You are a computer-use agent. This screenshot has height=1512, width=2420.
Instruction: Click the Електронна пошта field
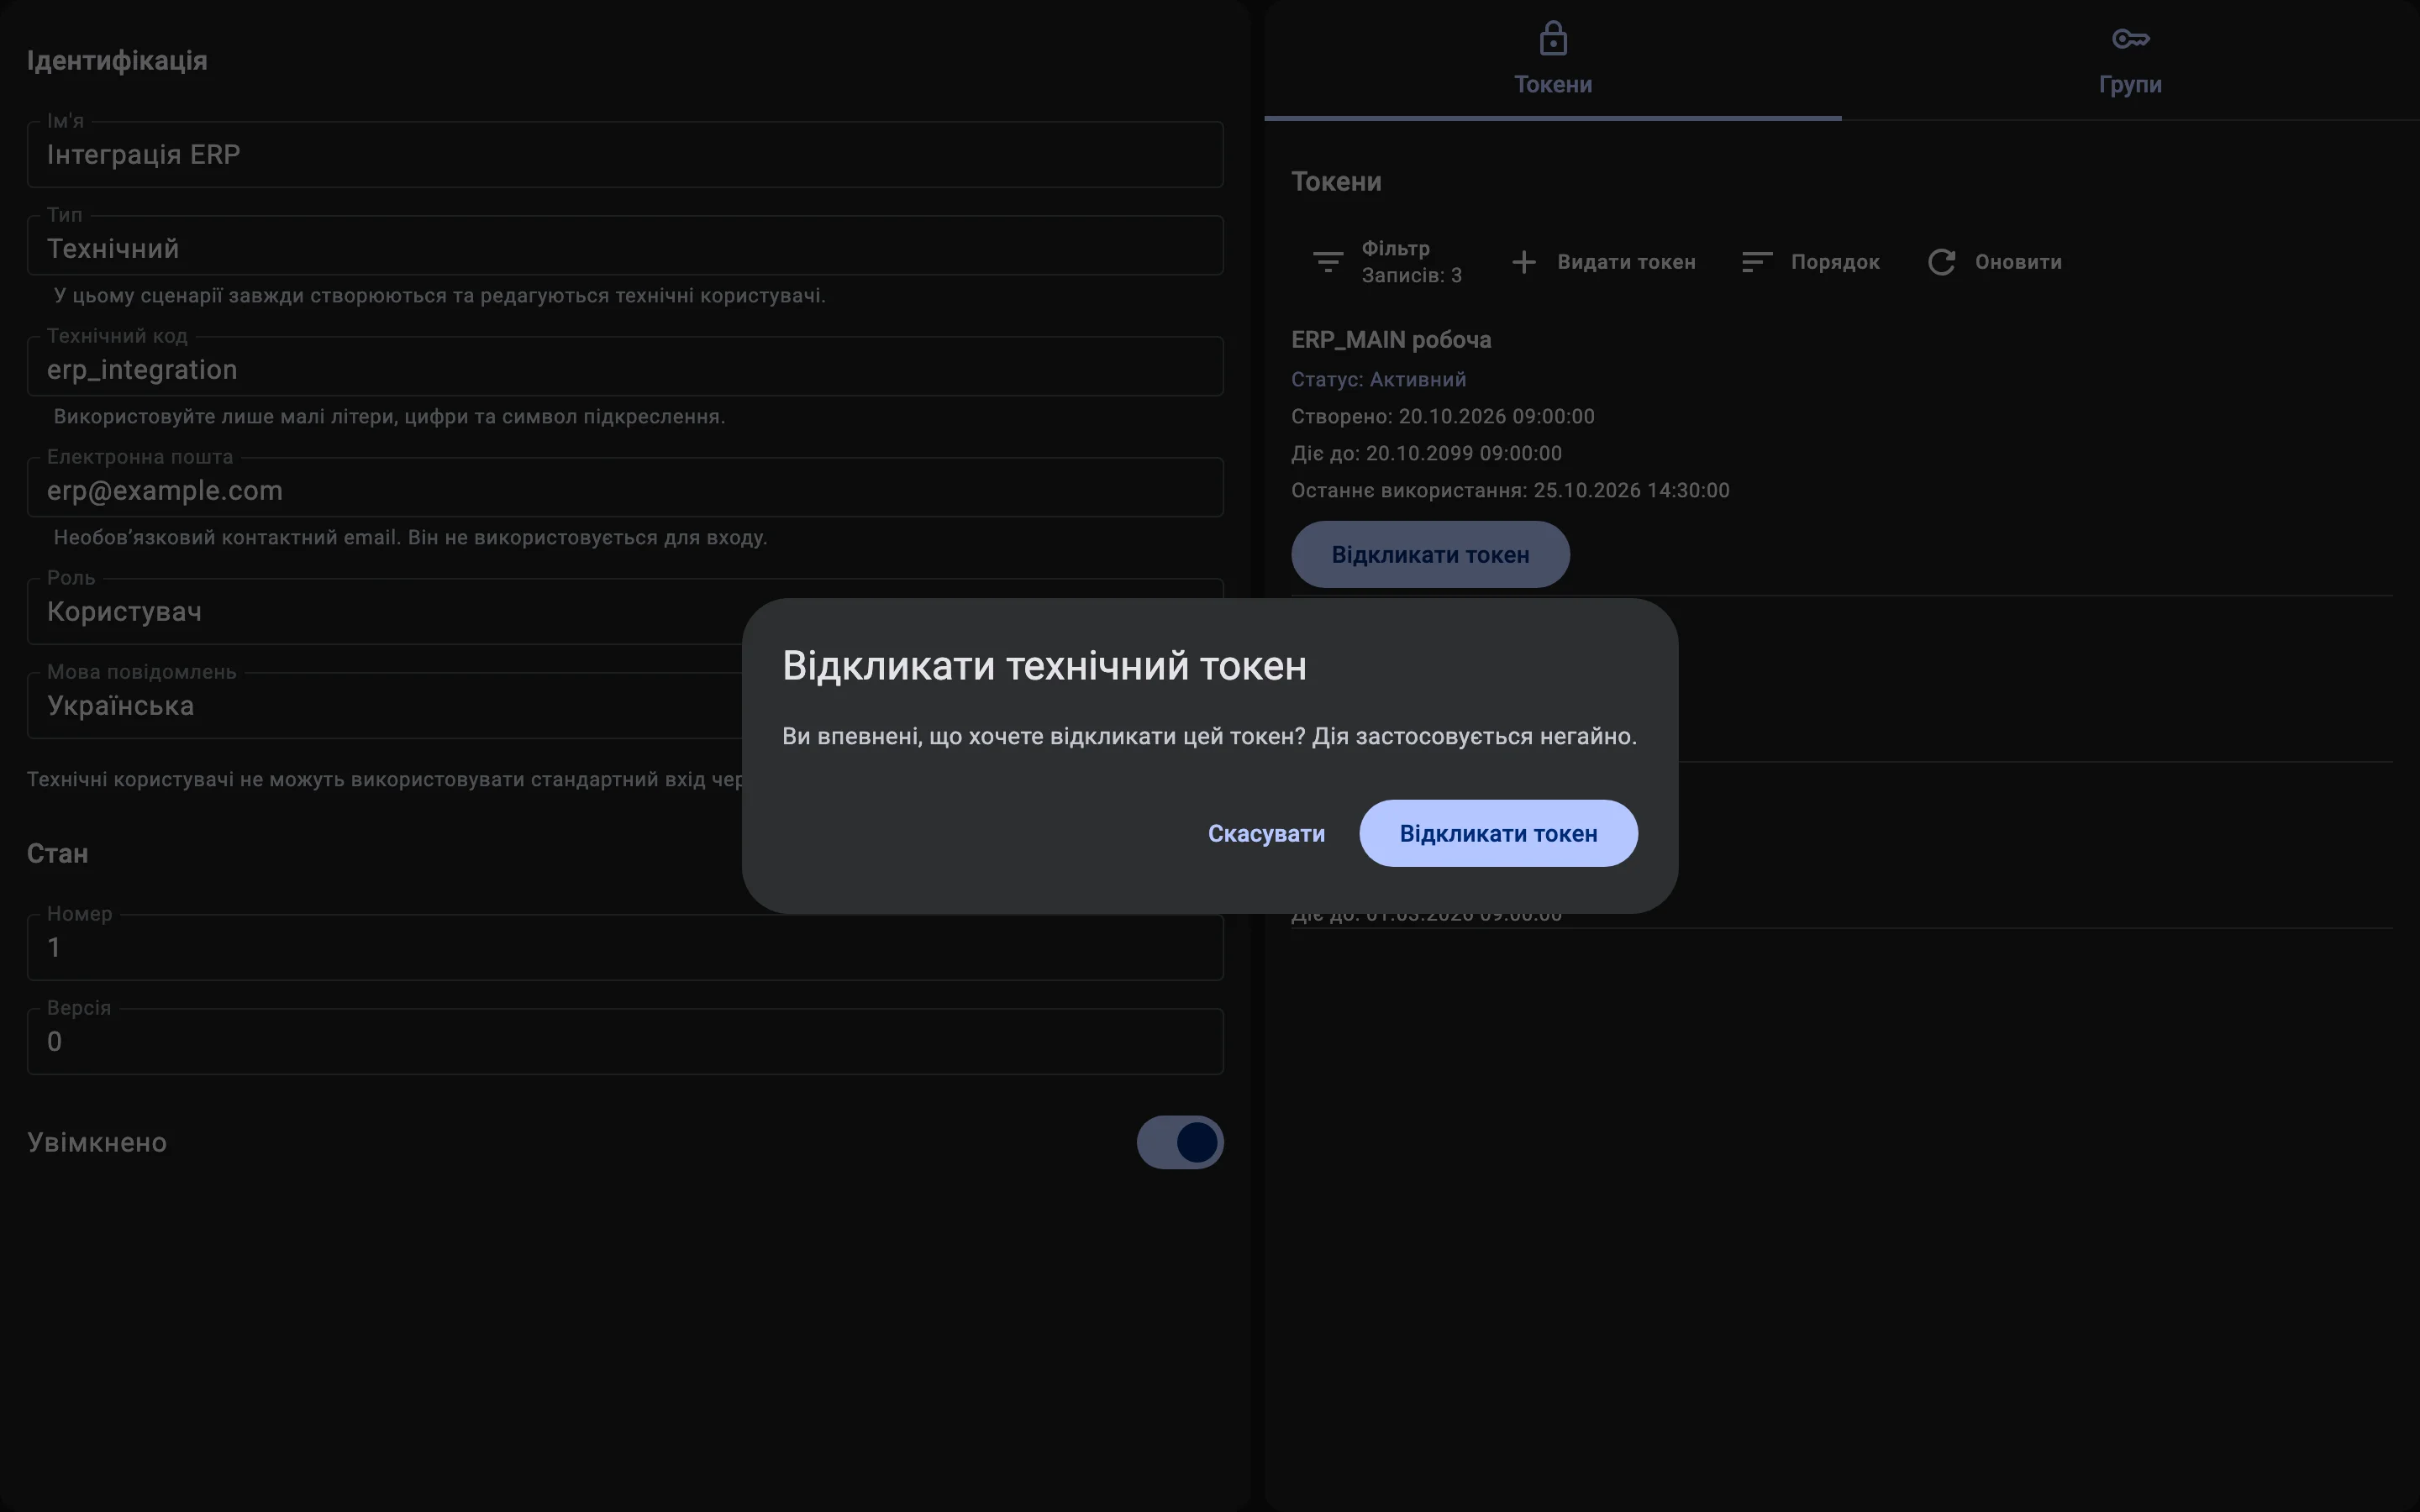(625, 488)
